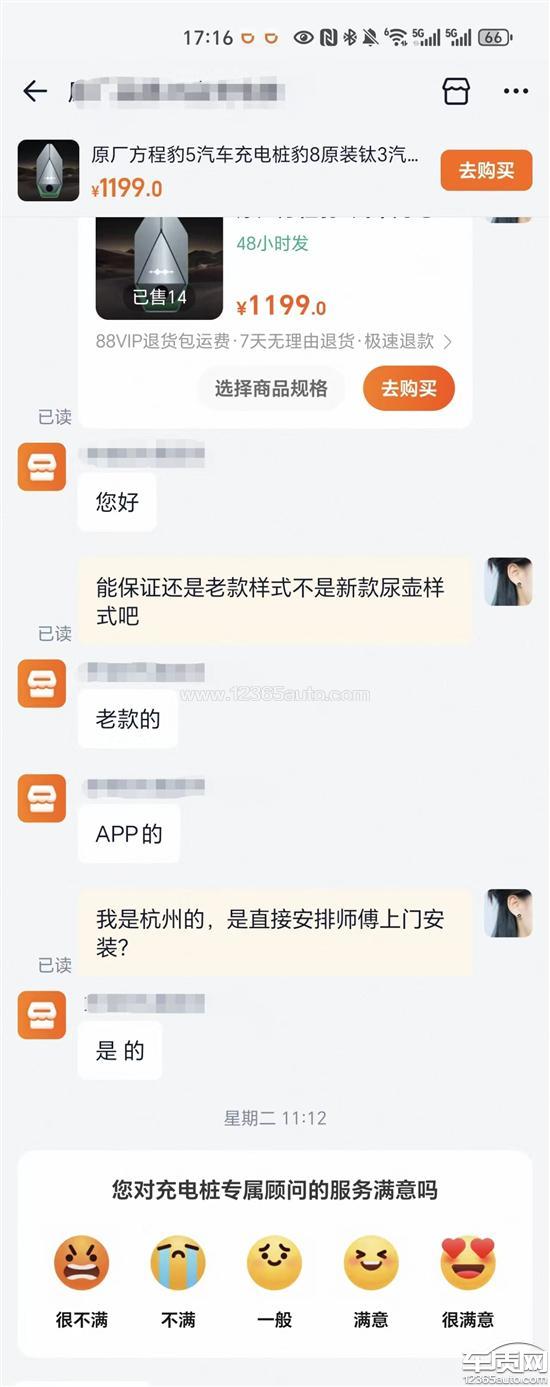
Task: Tap the back arrow icon
Action: click(35, 92)
